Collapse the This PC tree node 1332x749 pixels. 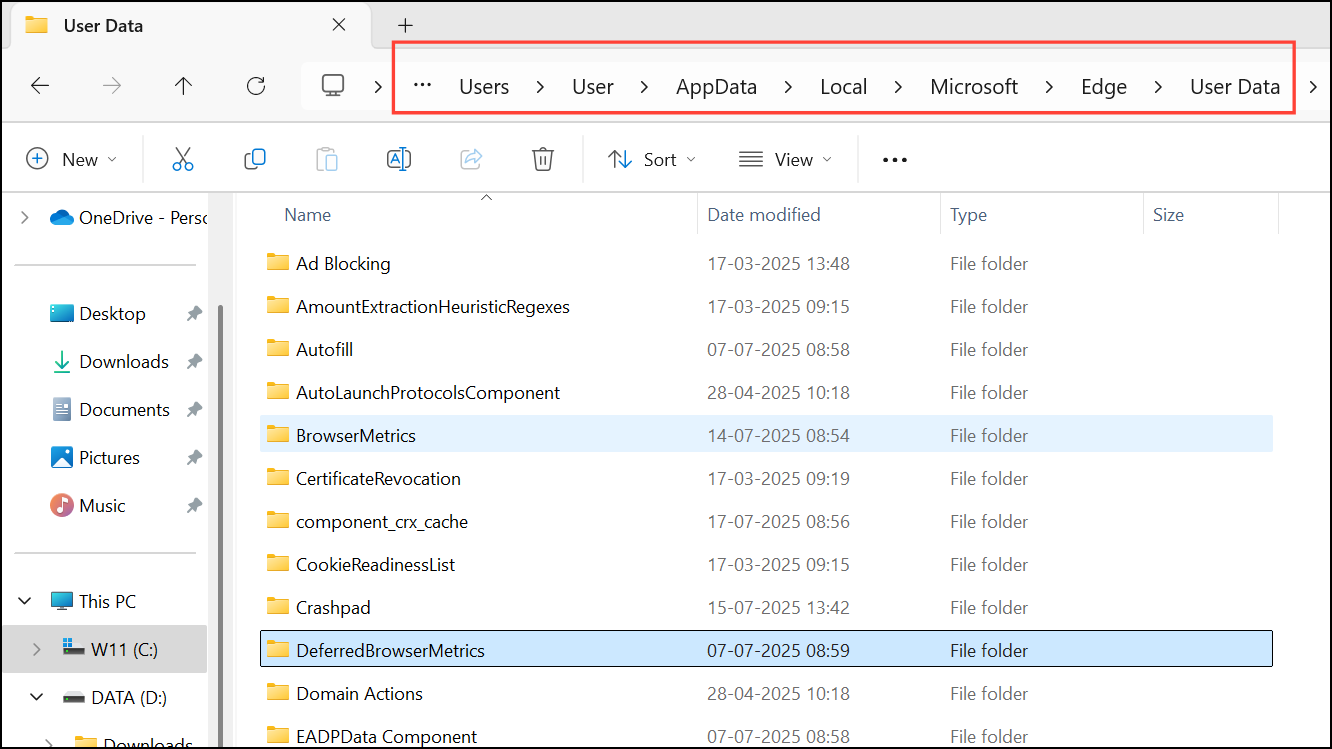(x=25, y=602)
